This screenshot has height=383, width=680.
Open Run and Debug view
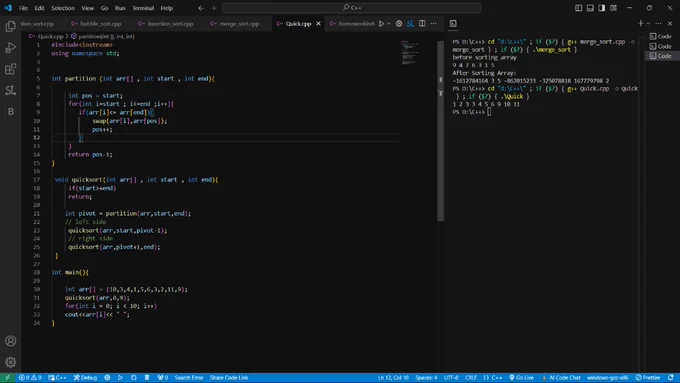(x=10, y=48)
